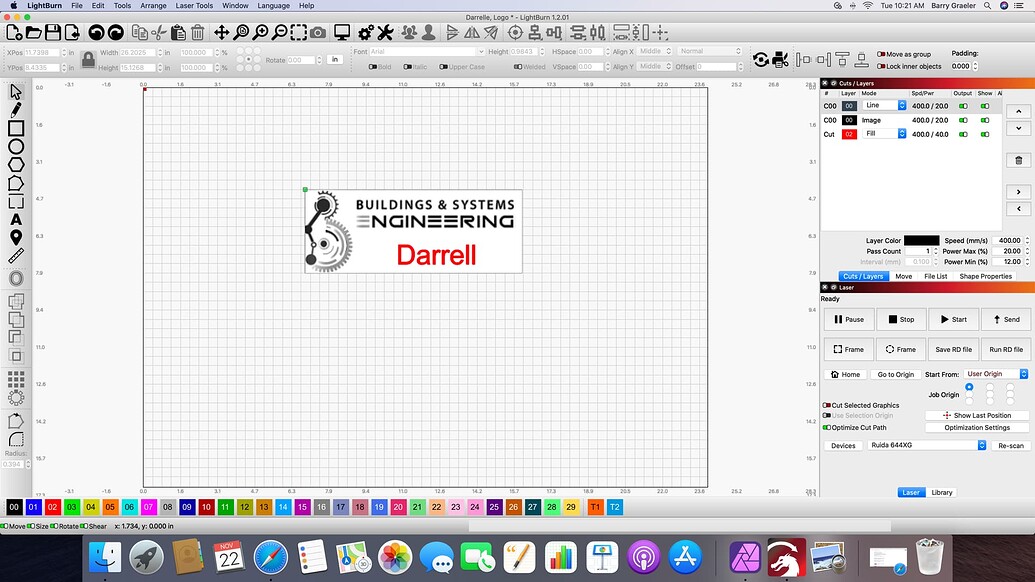Image resolution: width=1035 pixels, height=582 pixels.
Task: Open the Fill mode dropdown
Action: click(x=884, y=134)
